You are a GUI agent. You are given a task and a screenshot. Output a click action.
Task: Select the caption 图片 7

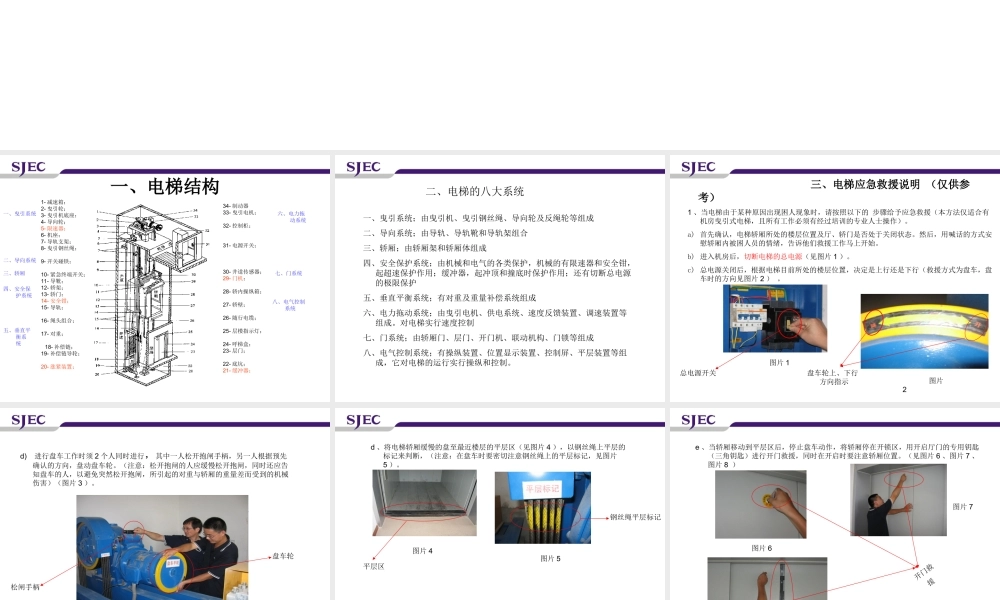coord(963,507)
